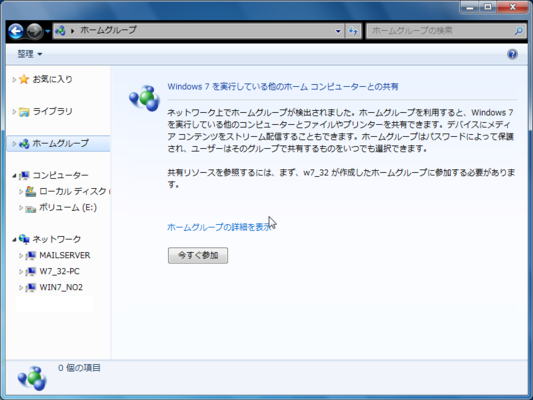
Task: Click the コンピューター icon in the sidebar
Action: point(24,175)
